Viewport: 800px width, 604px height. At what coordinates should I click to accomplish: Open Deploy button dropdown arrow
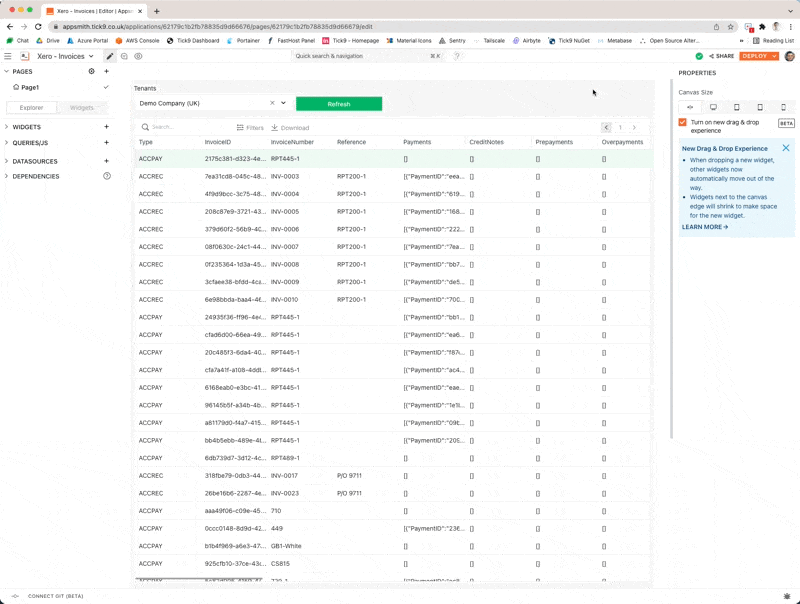click(x=774, y=56)
